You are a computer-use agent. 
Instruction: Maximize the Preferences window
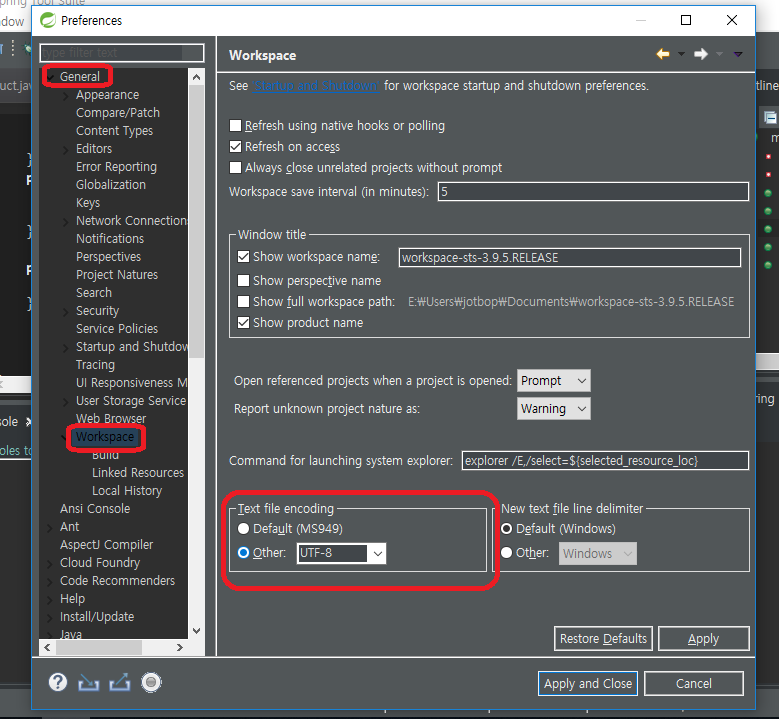(x=686, y=20)
